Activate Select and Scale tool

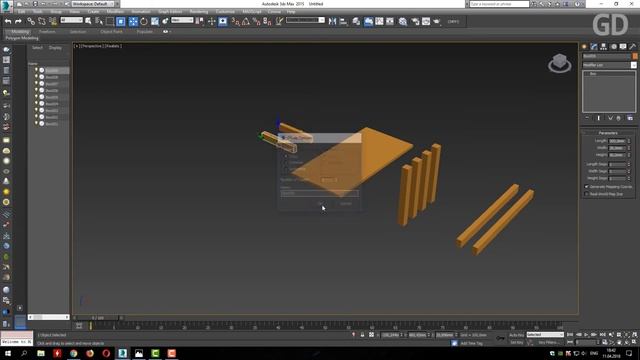click(x=155, y=21)
